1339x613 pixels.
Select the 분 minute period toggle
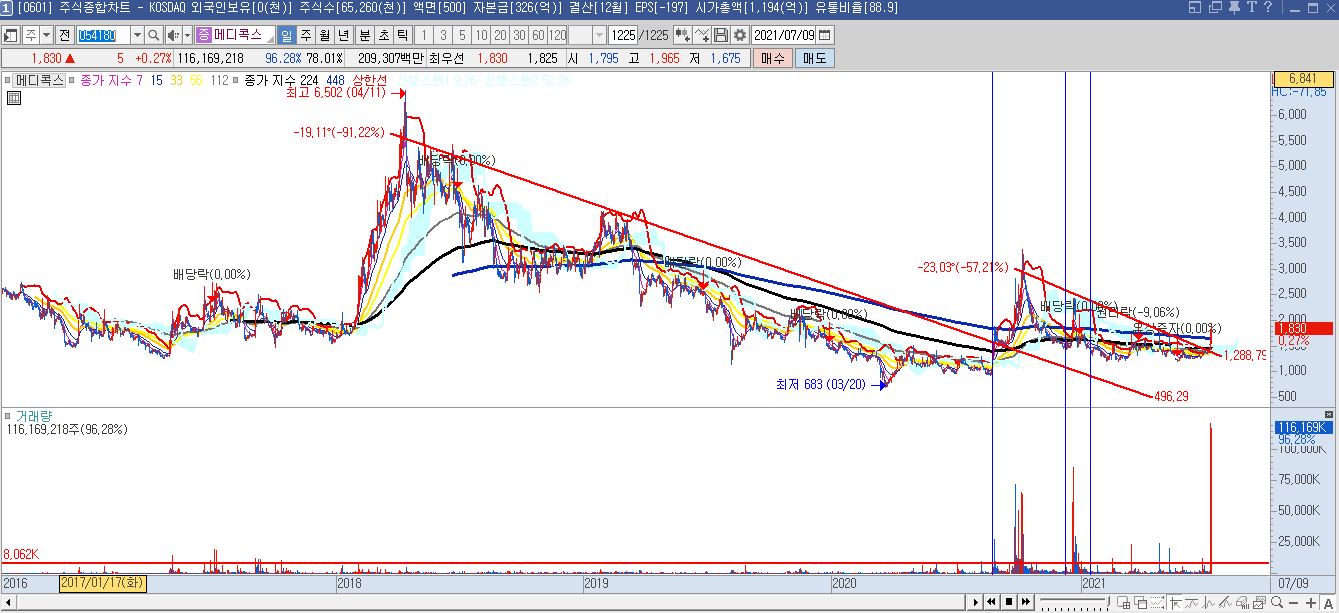[x=364, y=35]
